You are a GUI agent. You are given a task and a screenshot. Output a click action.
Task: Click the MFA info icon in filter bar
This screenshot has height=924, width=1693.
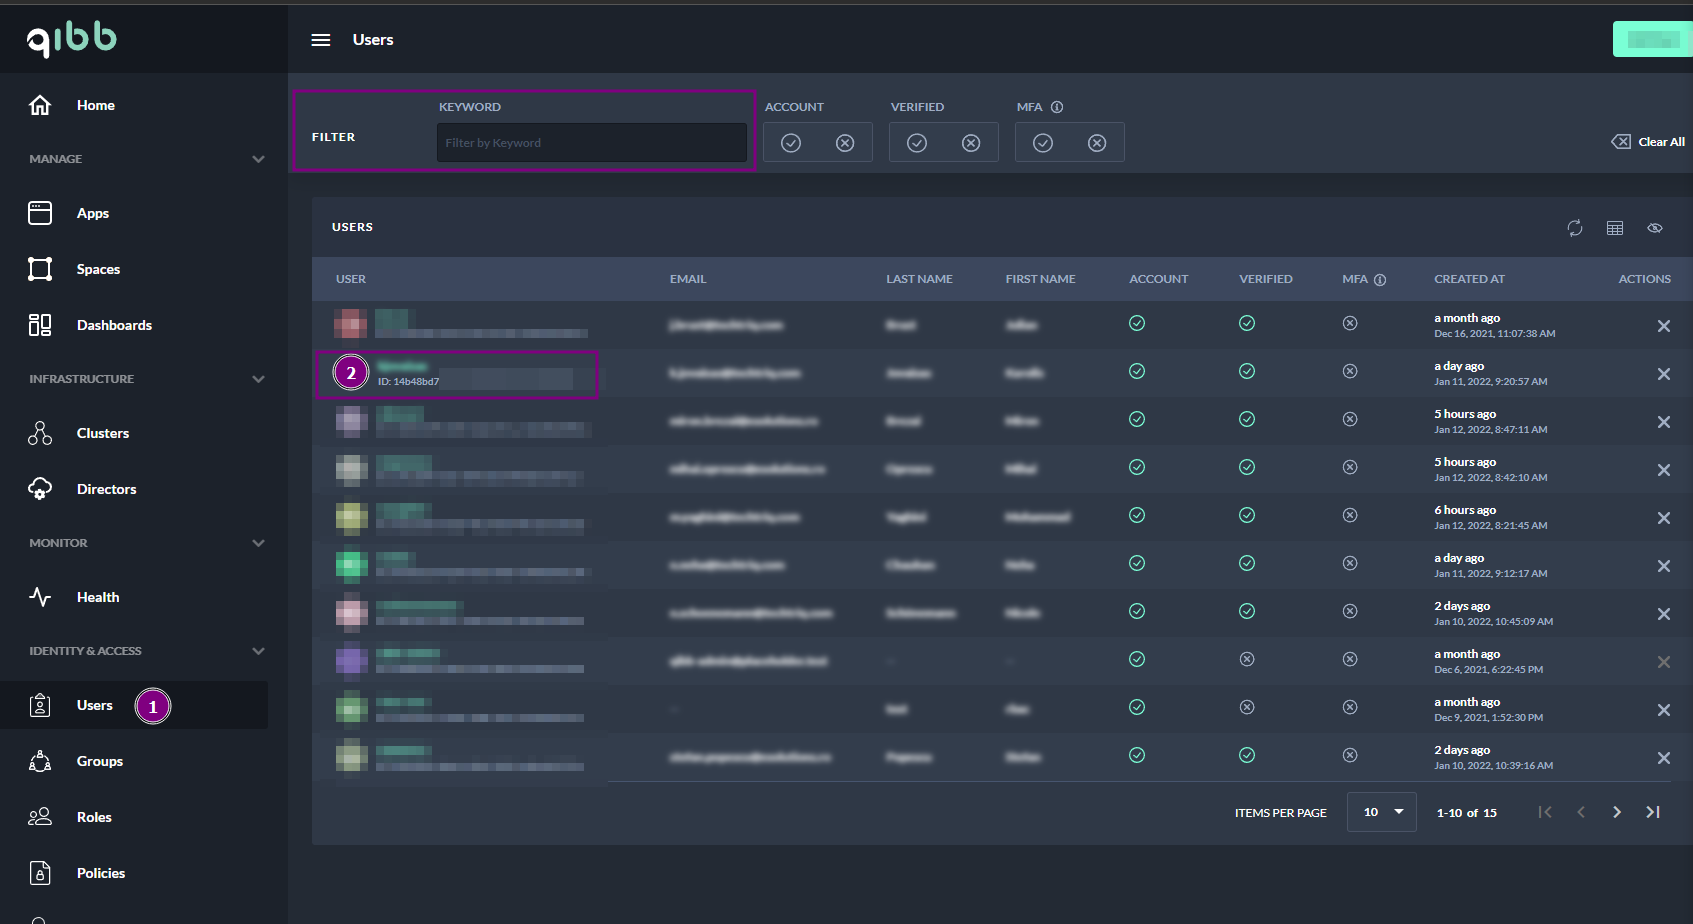(x=1057, y=107)
